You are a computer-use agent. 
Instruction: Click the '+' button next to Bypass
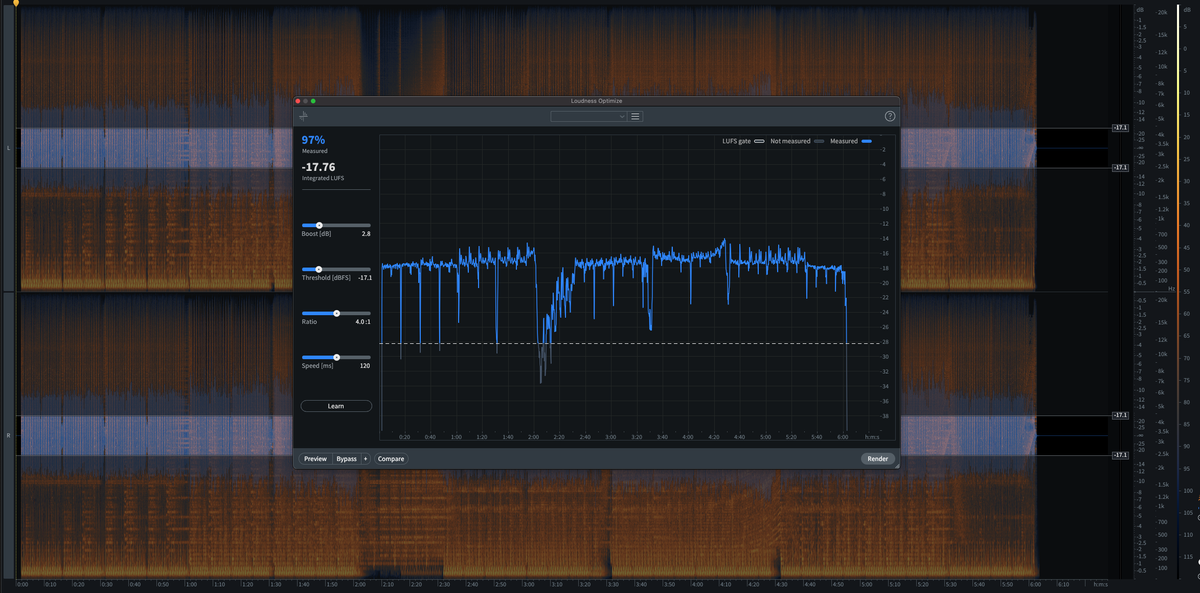coord(365,458)
